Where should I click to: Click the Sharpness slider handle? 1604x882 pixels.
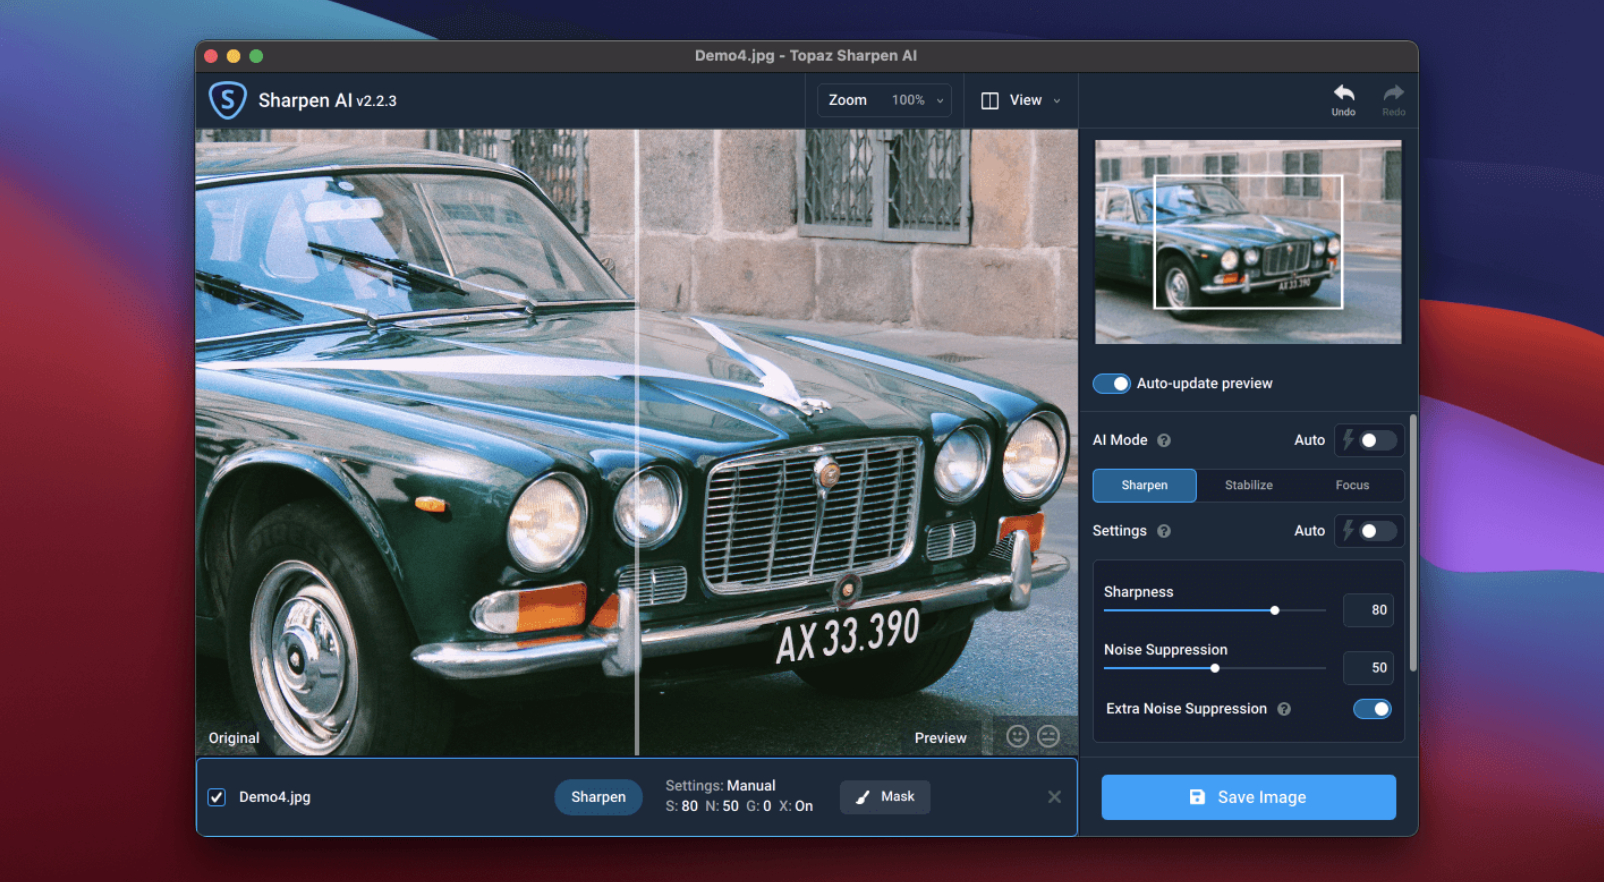point(1275,610)
